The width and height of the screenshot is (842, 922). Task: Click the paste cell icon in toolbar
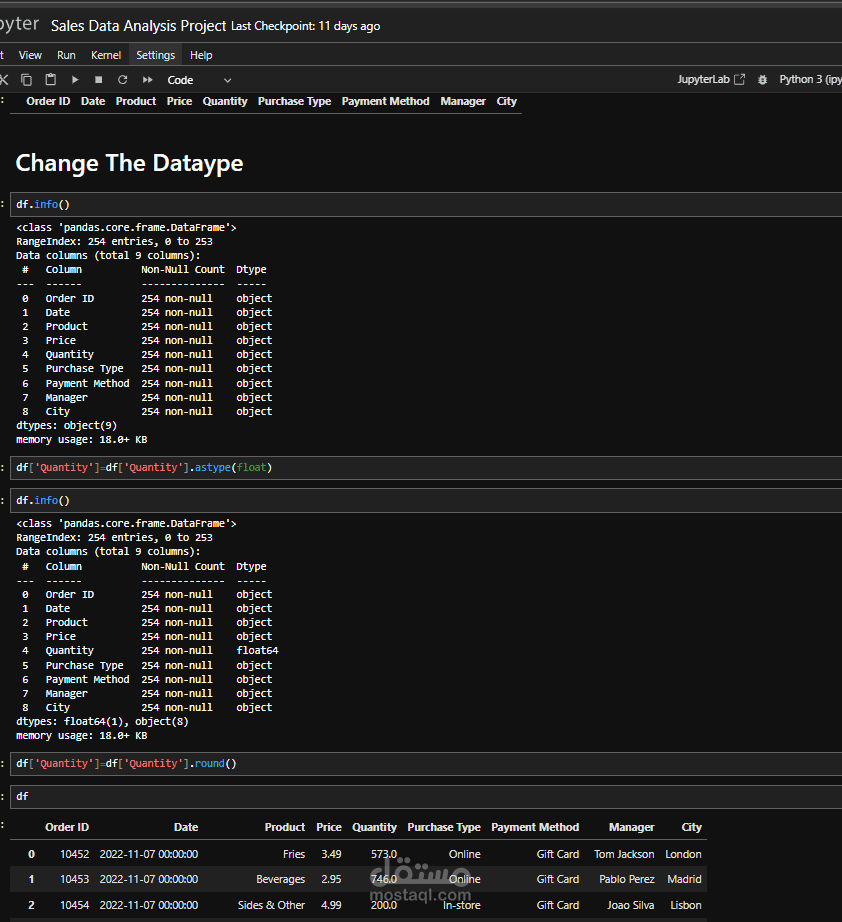click(x=51, y=79)
